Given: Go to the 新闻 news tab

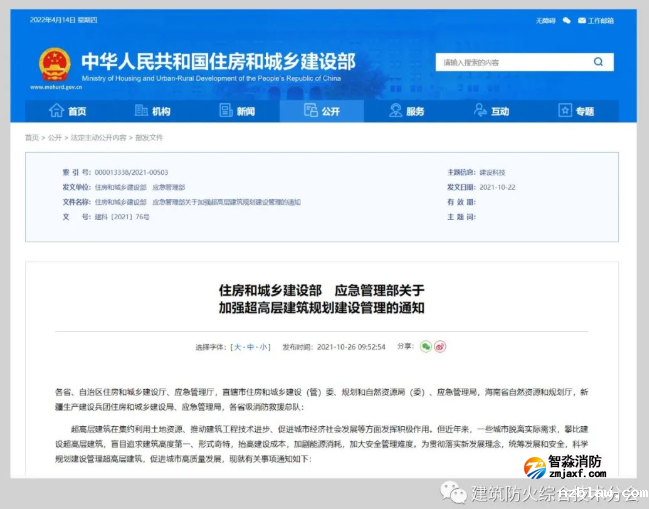Looking at the screenshot, I should 237,111.
